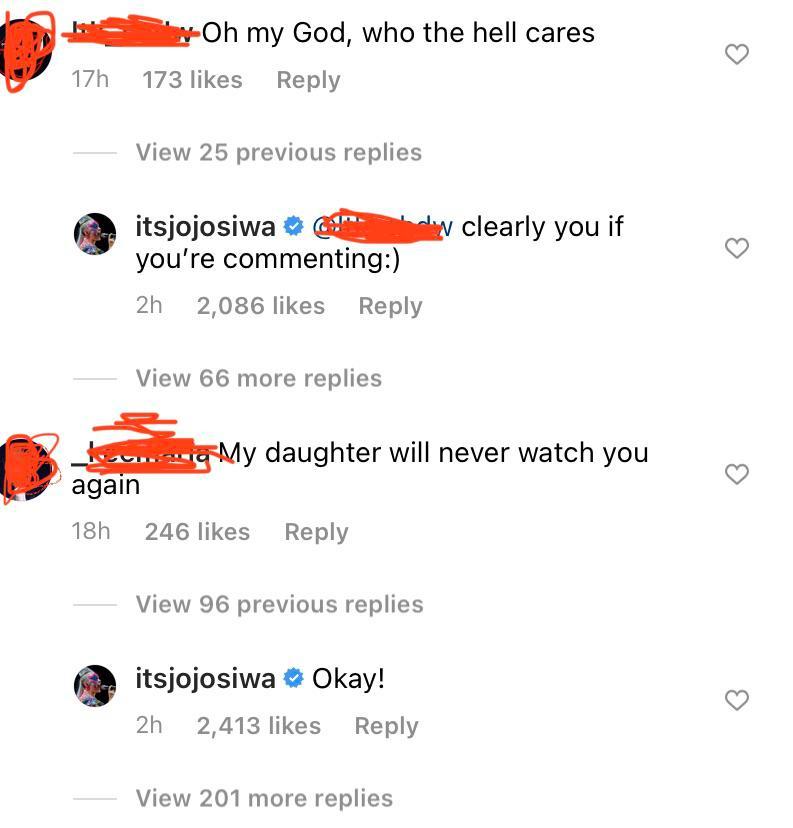Like the 'My daughter will never watch' comment
This screenshot has width=793, height=828.
coord(737,474)
